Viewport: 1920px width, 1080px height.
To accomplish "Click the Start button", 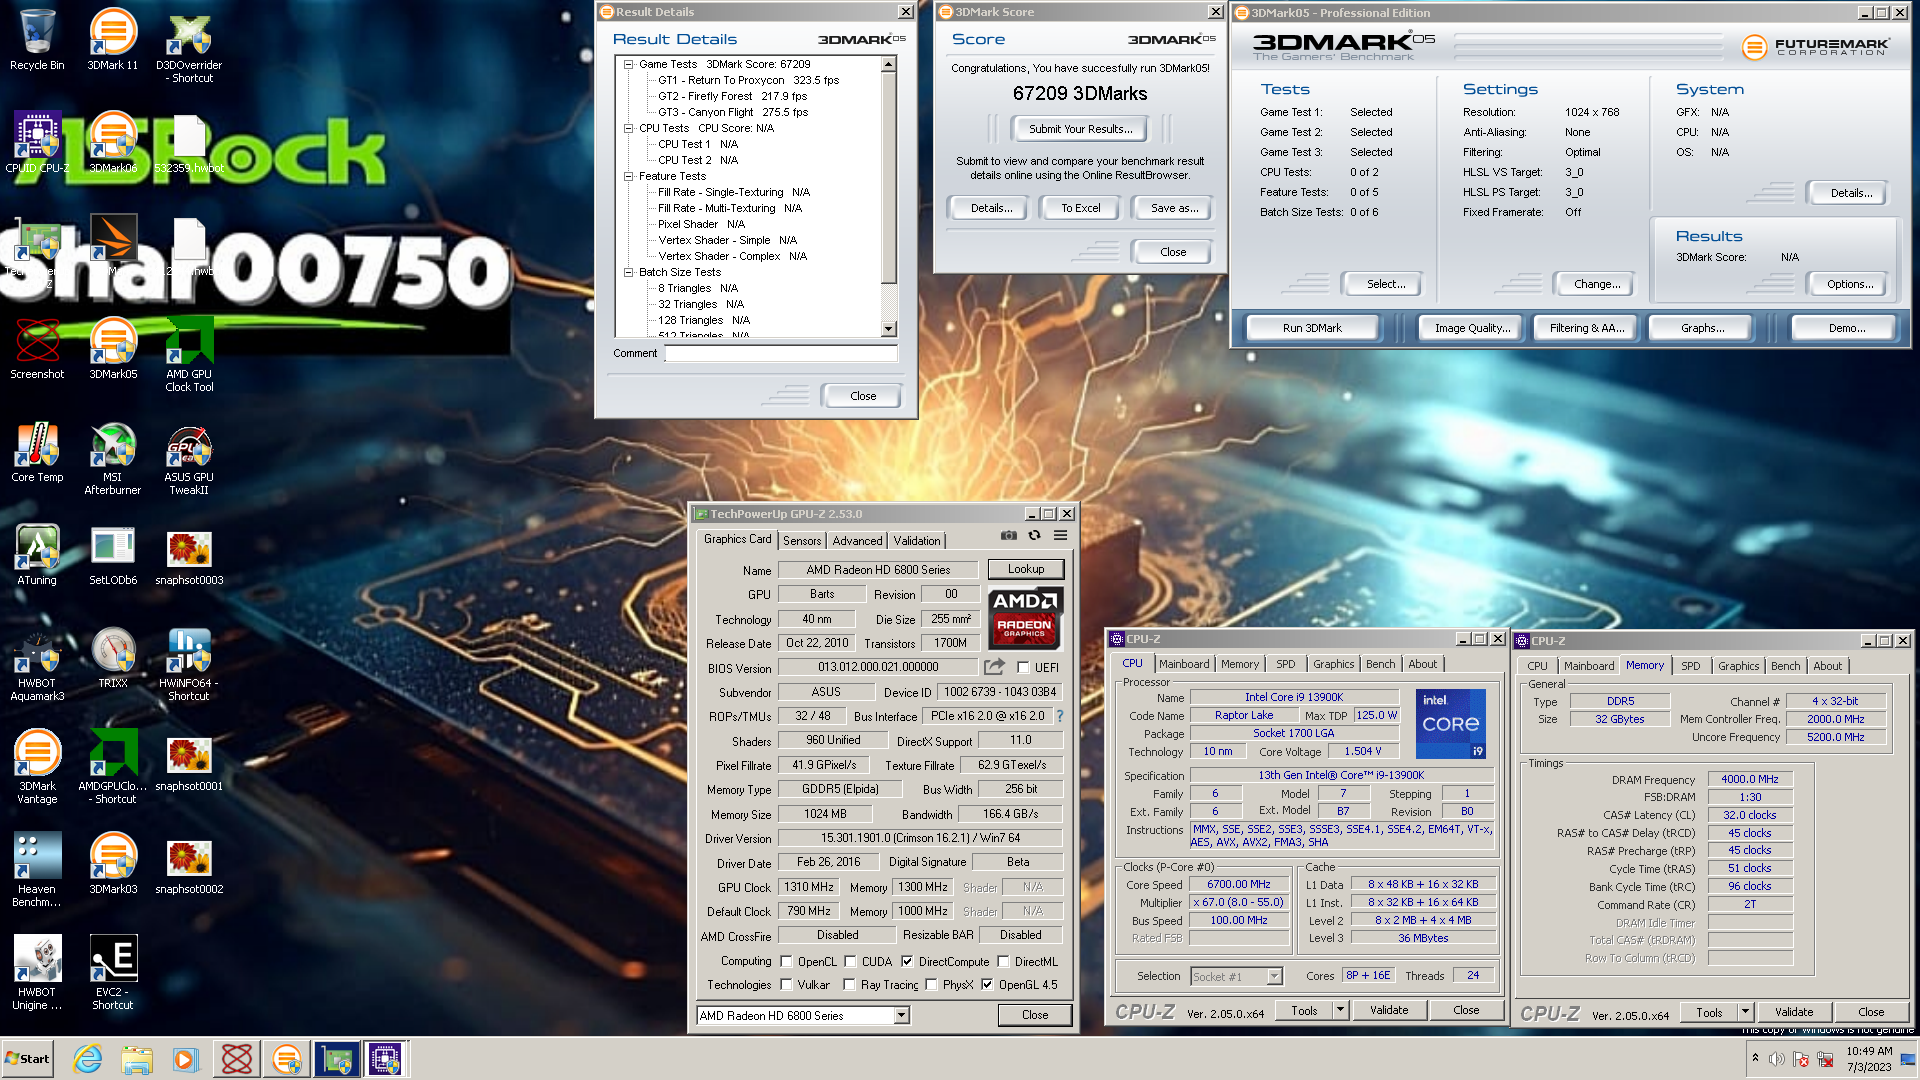I will point(28,1059).
